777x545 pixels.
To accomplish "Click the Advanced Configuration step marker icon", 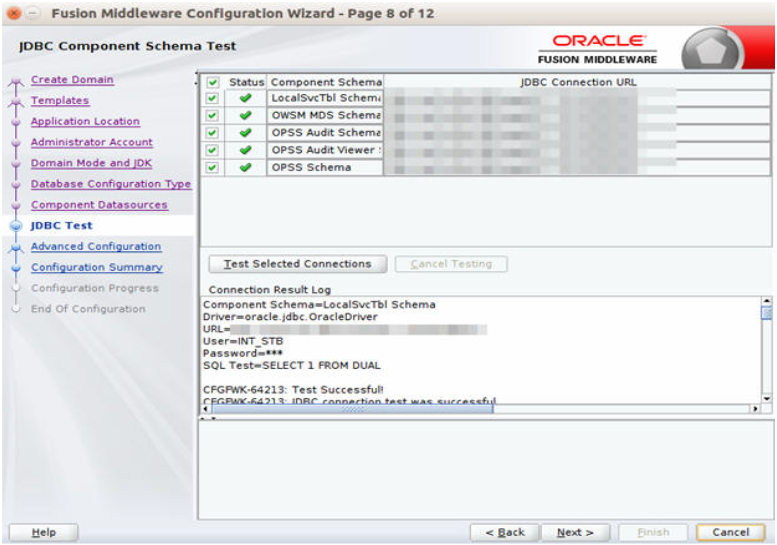I will [16, 247].
